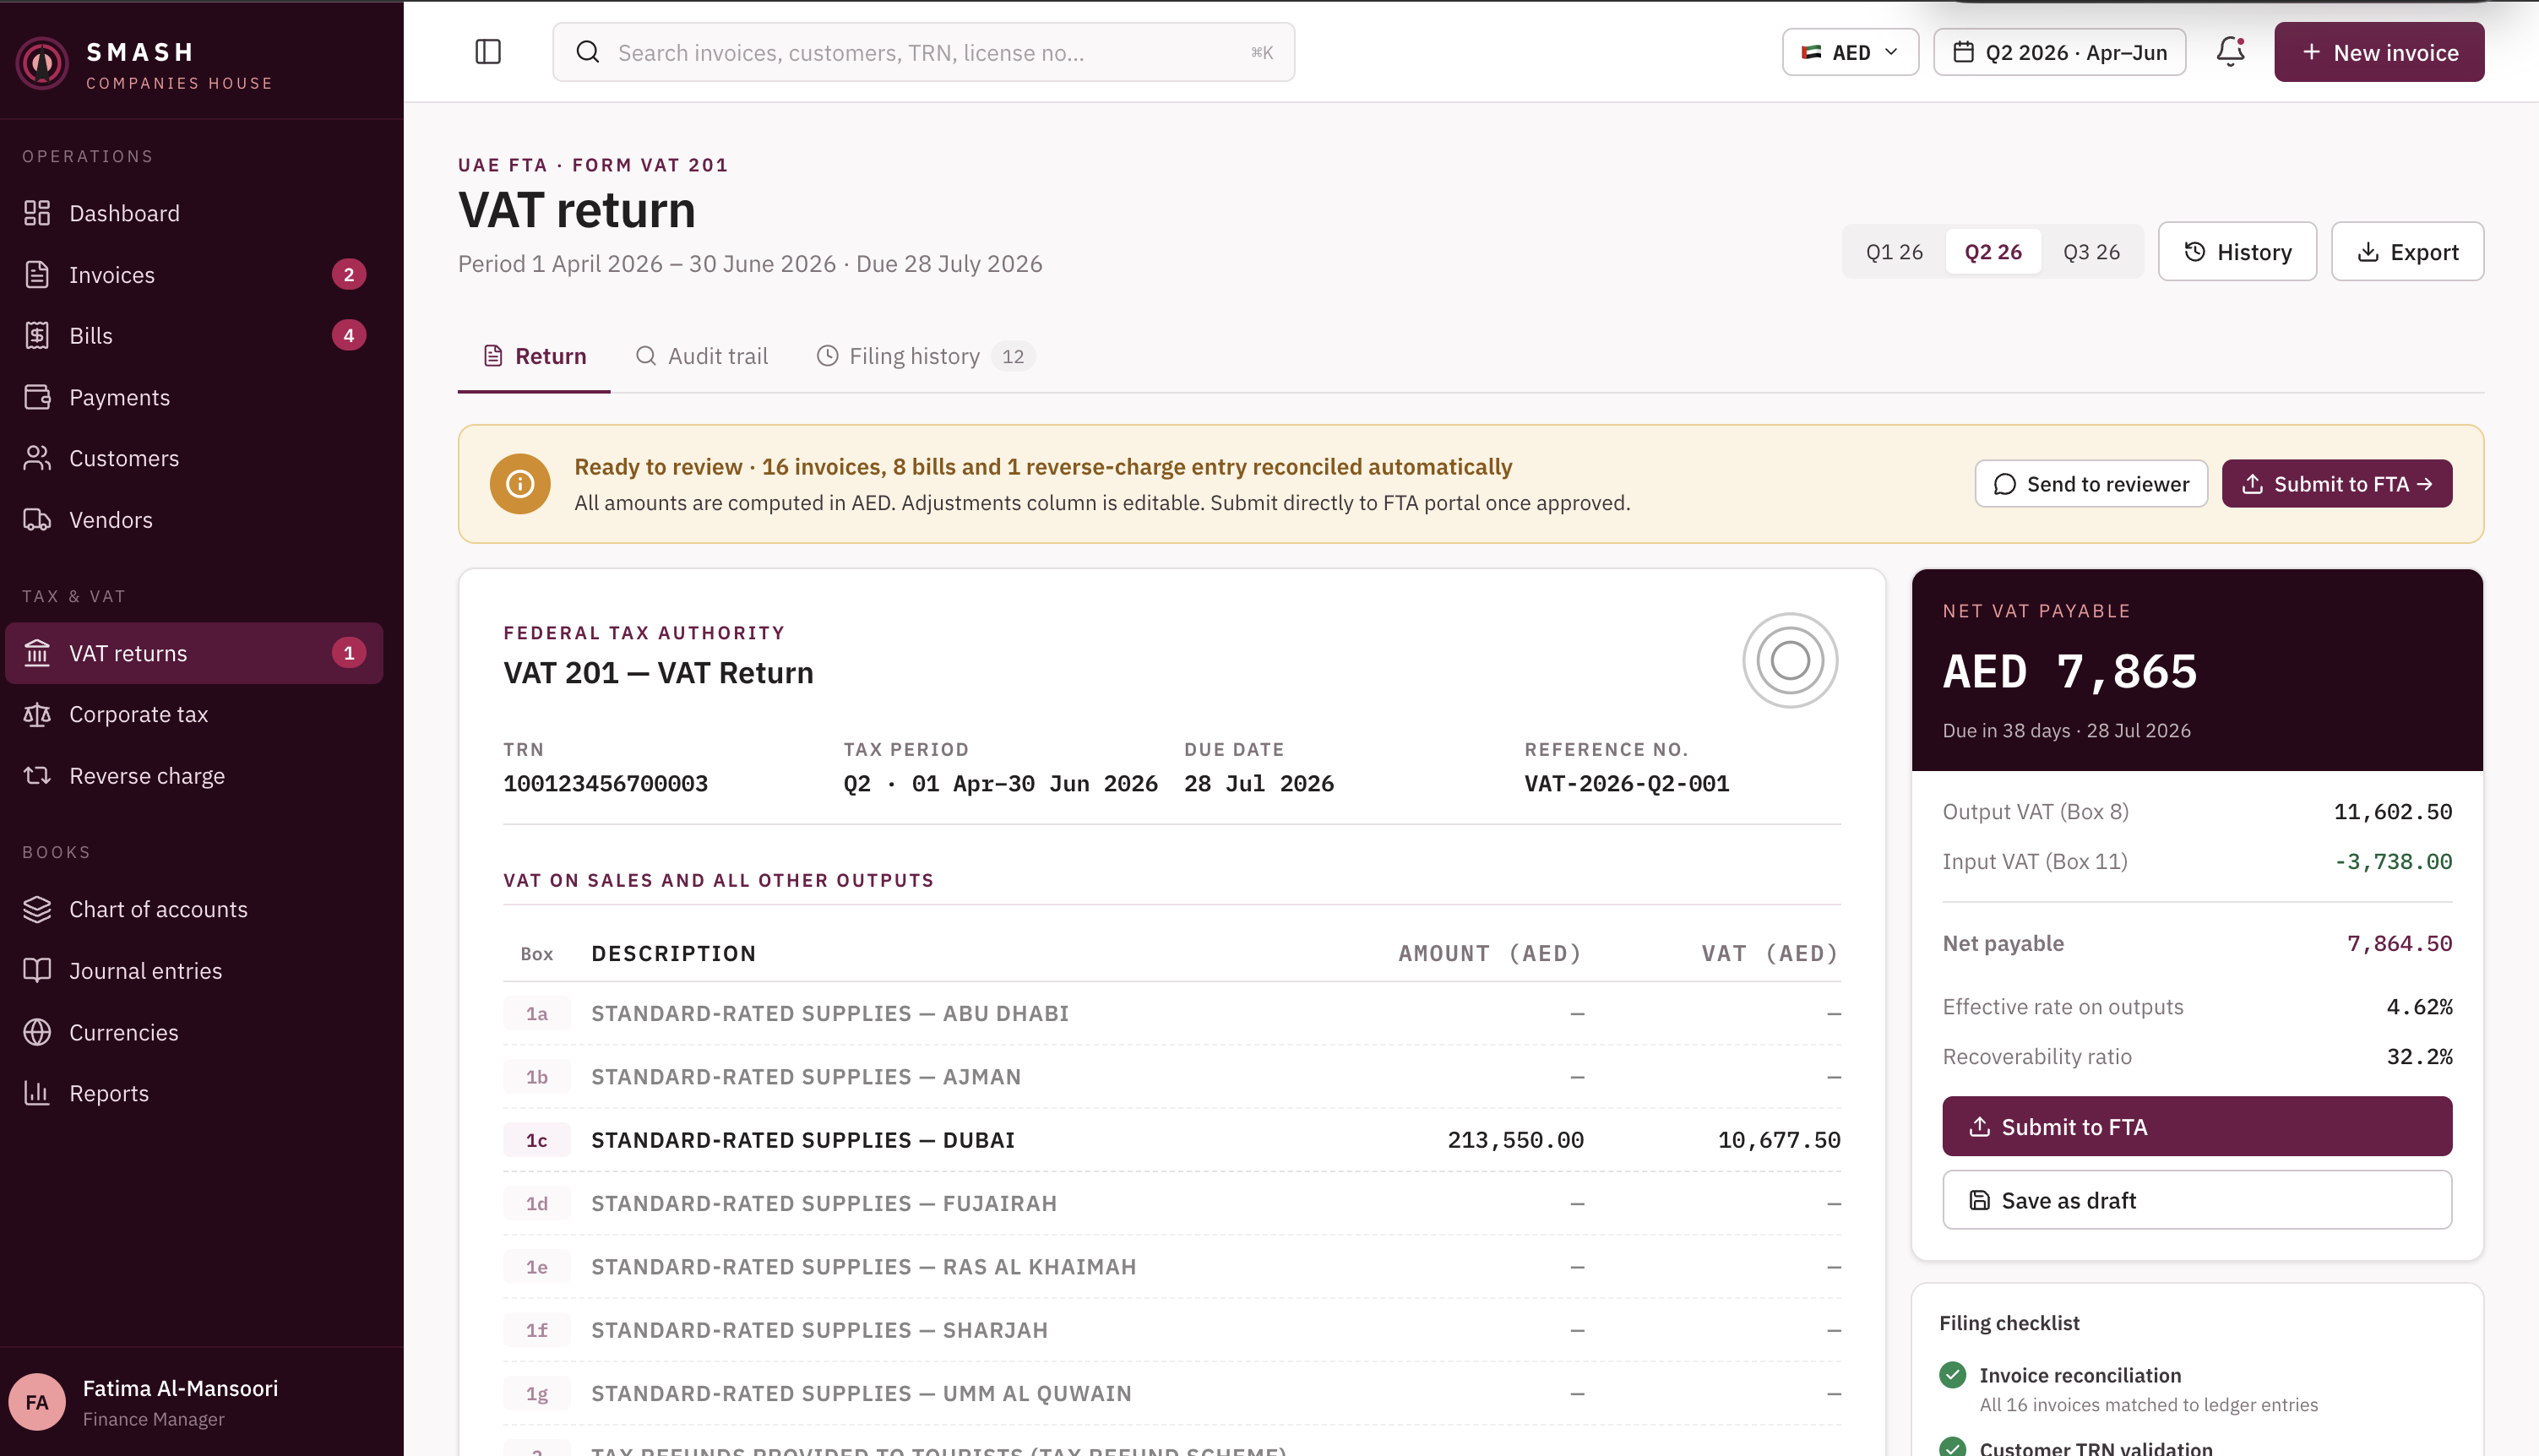Navigate to Vendors page
2539x1456 pixels.
(x=194, y=520)
